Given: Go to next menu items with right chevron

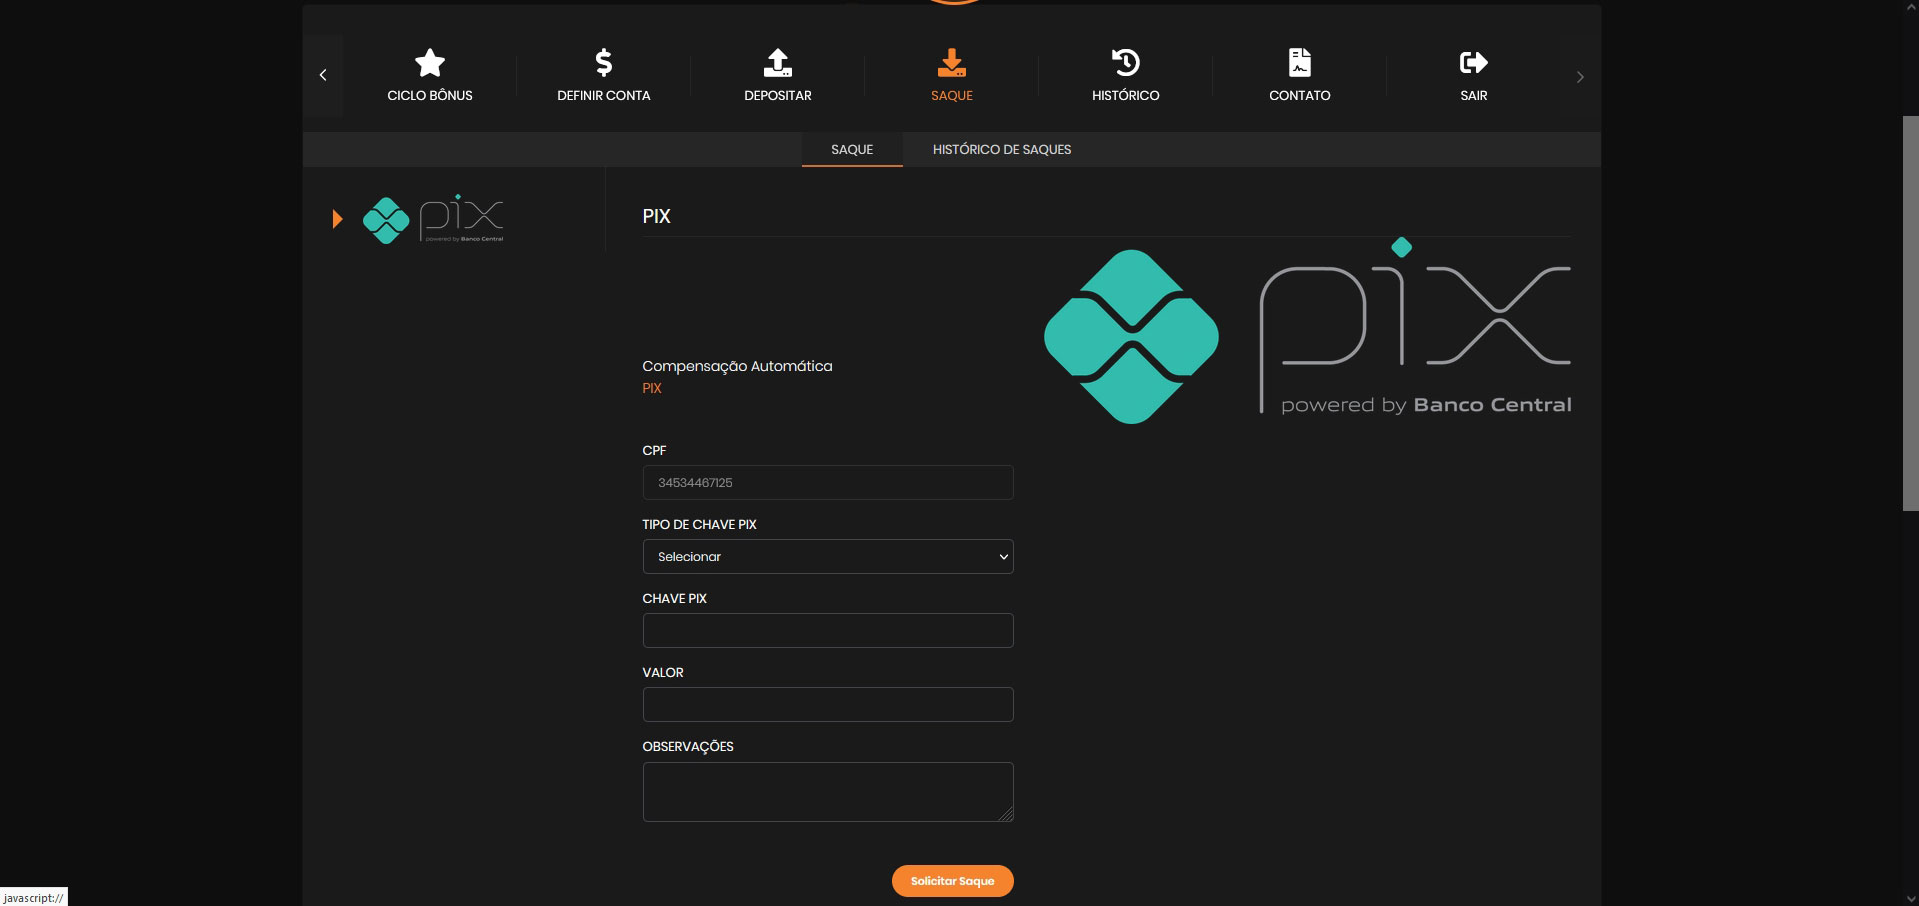Looking at the screenshot, I should [x=1580, y=77].
